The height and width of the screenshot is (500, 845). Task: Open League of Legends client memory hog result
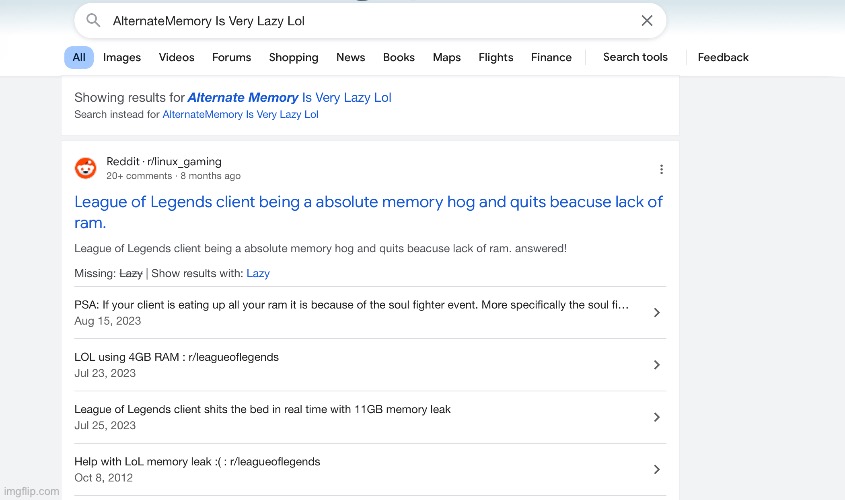369,212
